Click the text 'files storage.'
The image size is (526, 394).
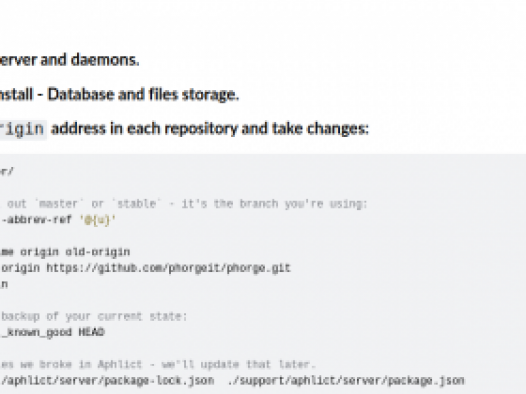click(x=194, y=94)
